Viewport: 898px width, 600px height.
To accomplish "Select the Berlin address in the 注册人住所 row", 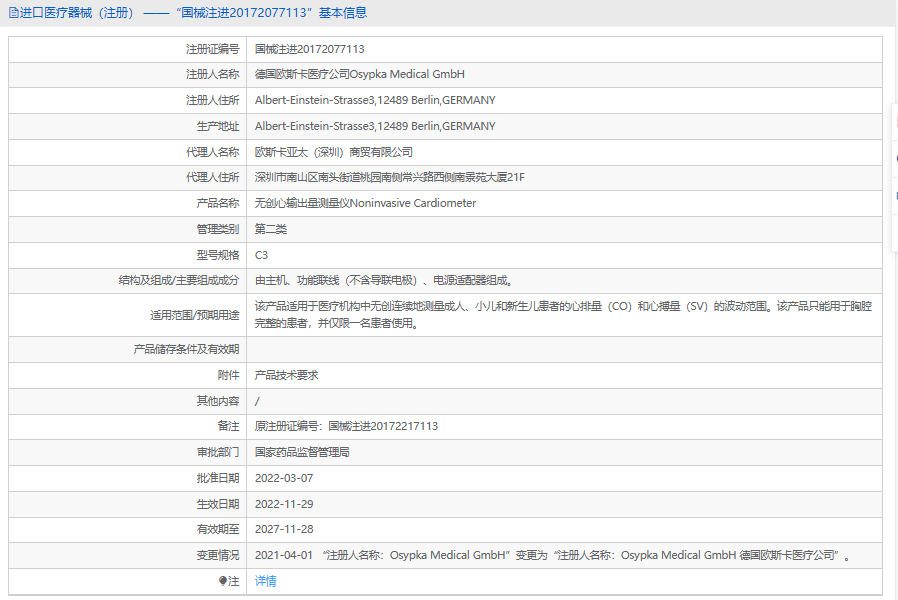I will [375, 100].
